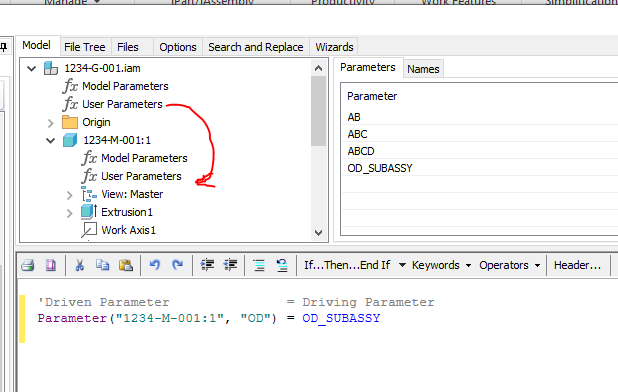The height and width of the screenshot is (392, 618).
Task: Collapse the 1234-G-001.iam tree node
Action: [32, 69]
